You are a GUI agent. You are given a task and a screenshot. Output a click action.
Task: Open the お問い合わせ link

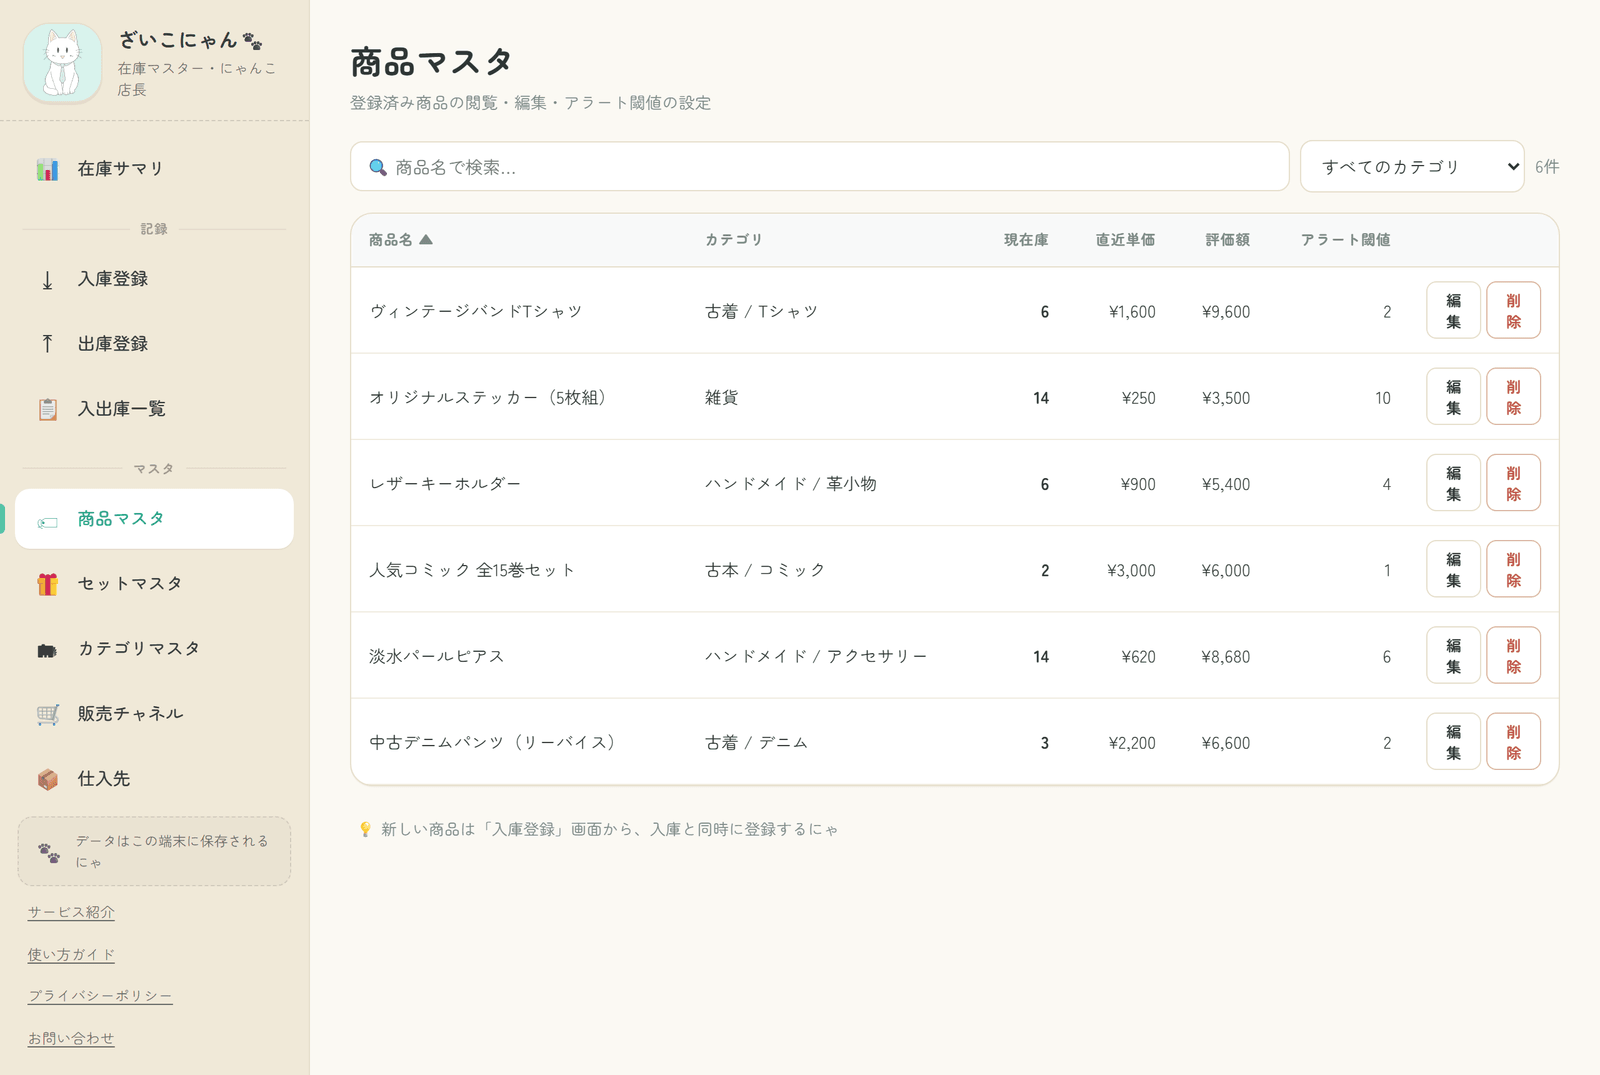click(x=71, y=1038)
